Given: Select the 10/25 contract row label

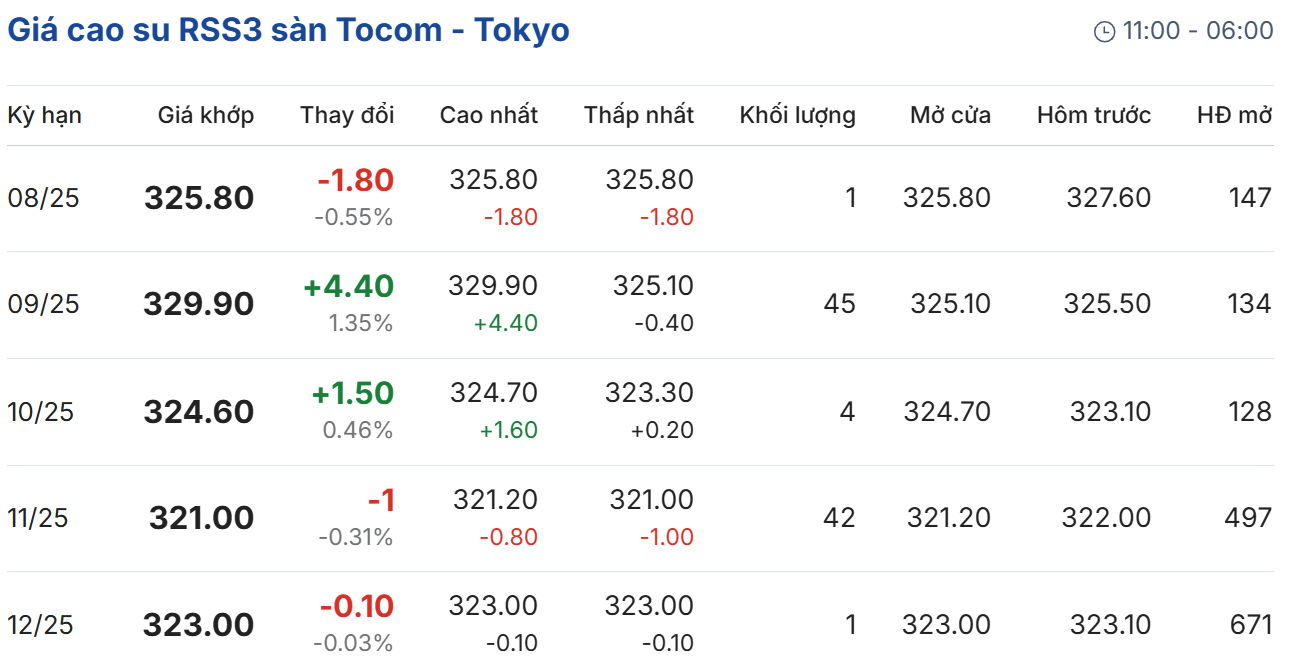Looking at the screenshot, I should (41, 411).
